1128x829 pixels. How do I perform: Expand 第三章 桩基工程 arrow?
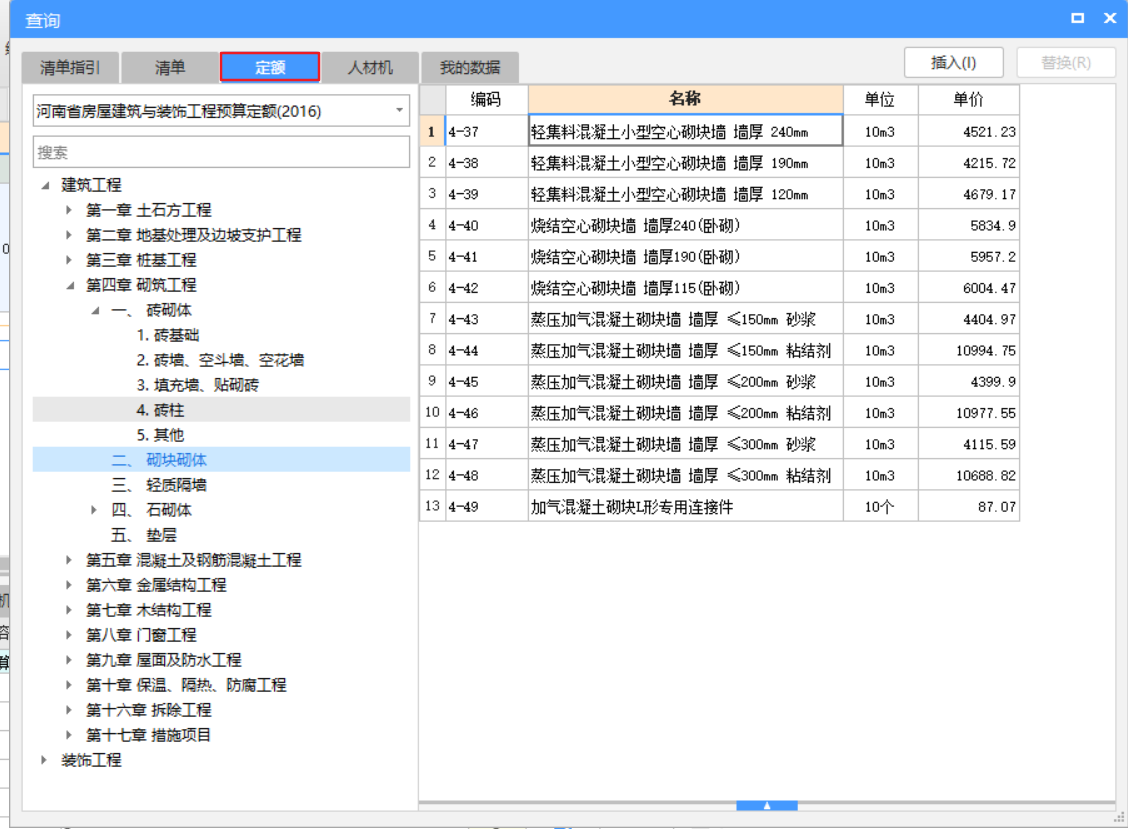click(69, 260)
